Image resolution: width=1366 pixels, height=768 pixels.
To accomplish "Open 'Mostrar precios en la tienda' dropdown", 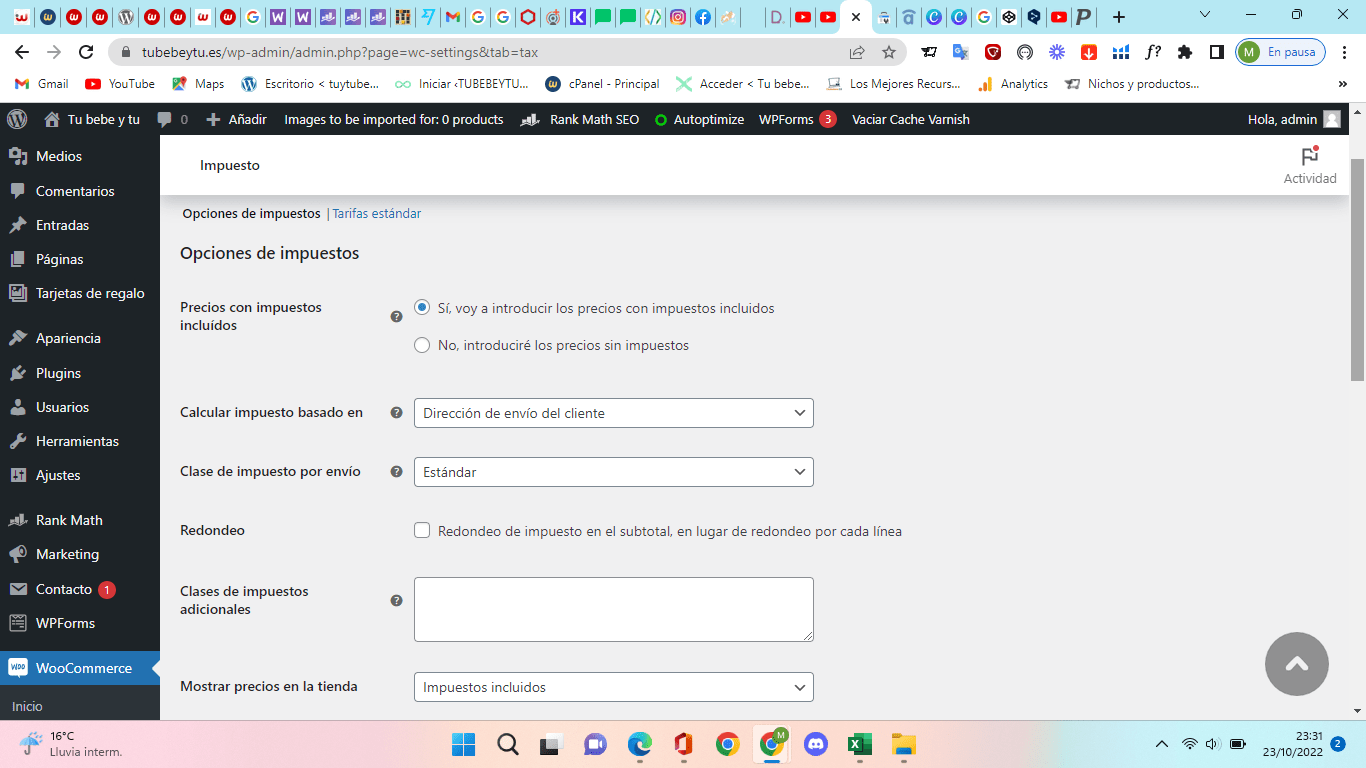I will pos(613,687).
